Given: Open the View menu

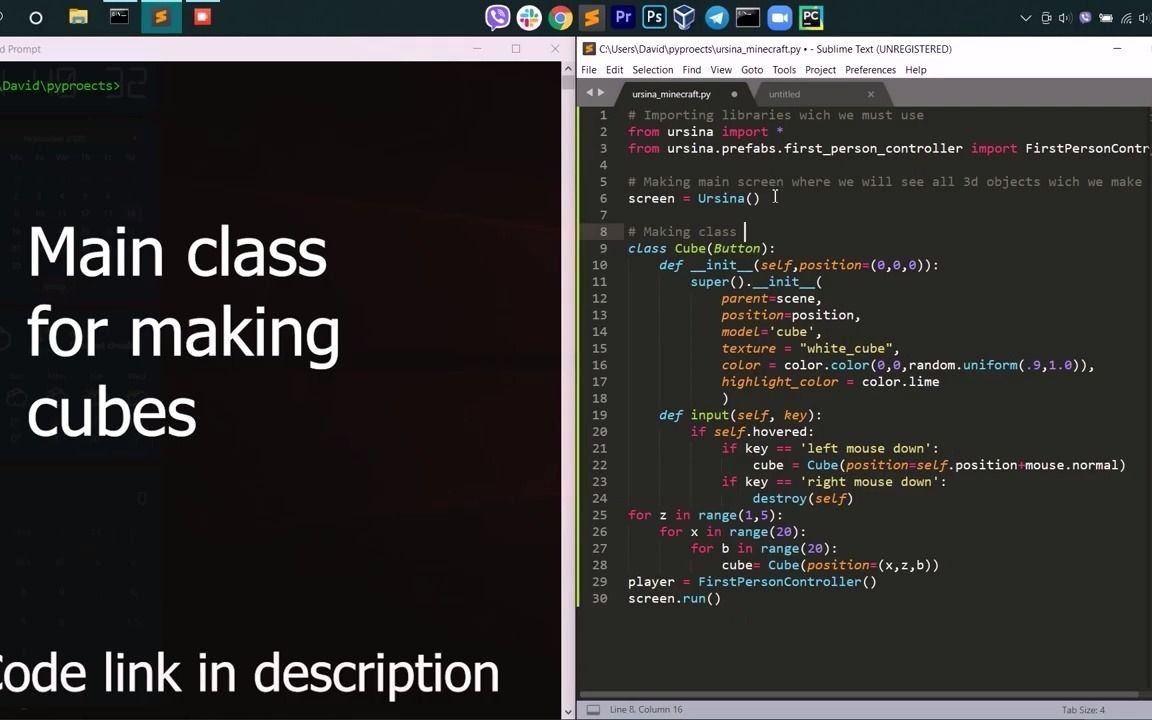Looking at the screenshot, I should (721, 70).
